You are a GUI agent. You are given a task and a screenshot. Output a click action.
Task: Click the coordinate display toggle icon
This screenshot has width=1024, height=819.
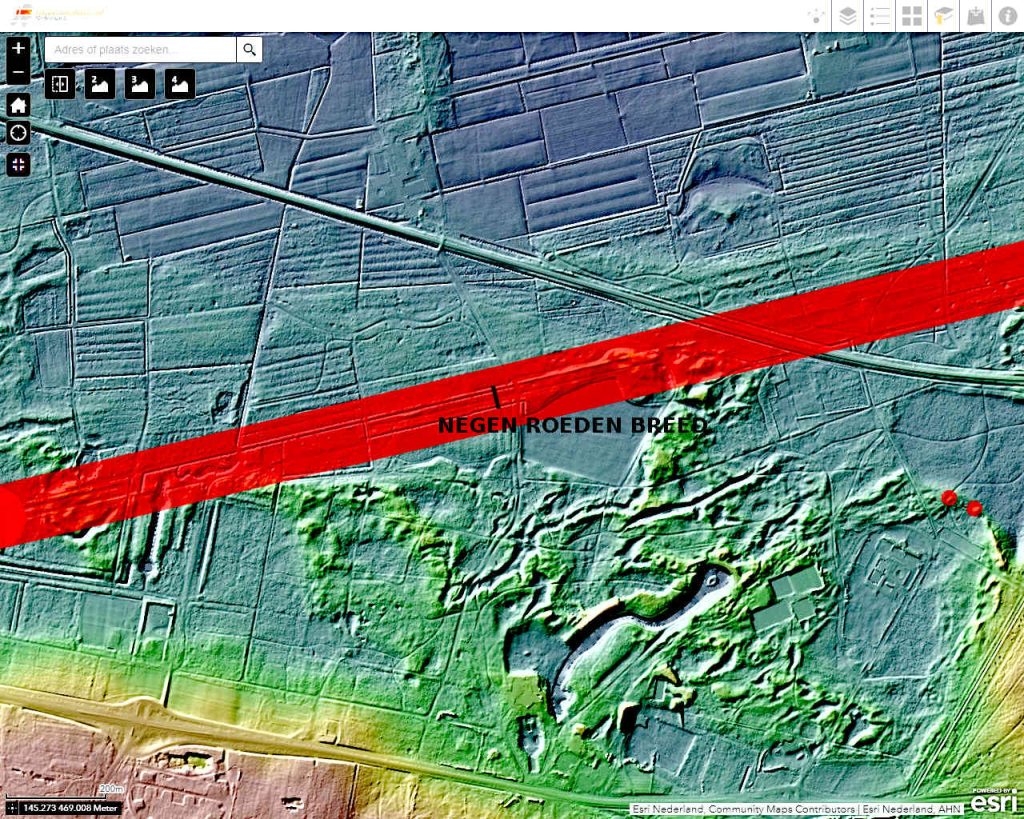click(11, 808)
